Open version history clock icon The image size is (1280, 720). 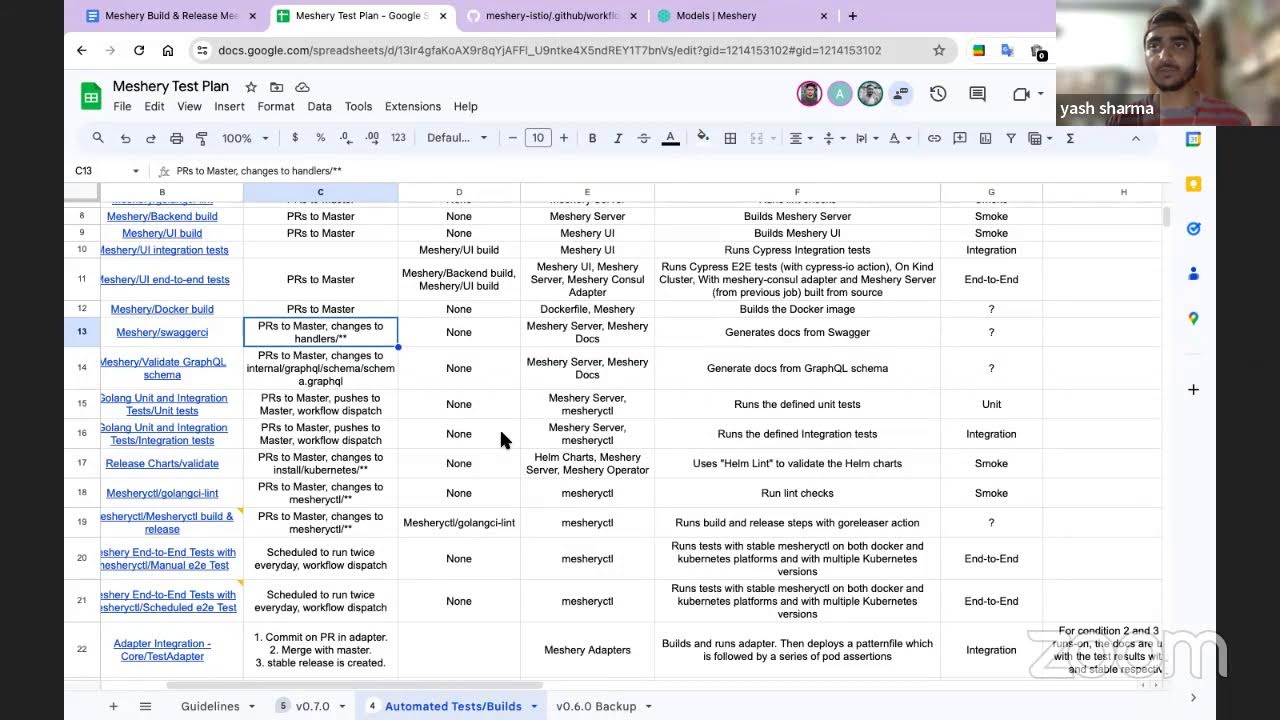(x=938, y=94)
